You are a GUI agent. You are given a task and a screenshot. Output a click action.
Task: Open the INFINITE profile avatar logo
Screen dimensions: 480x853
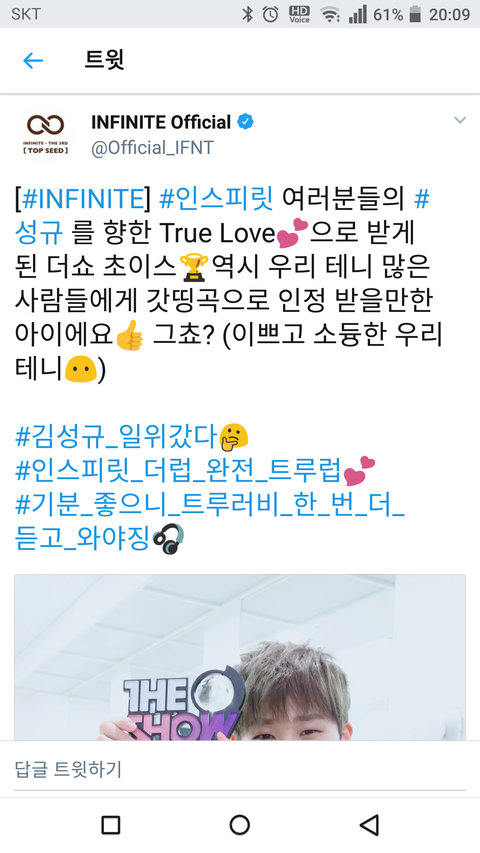pyautogui.click(x=45, y=133)
